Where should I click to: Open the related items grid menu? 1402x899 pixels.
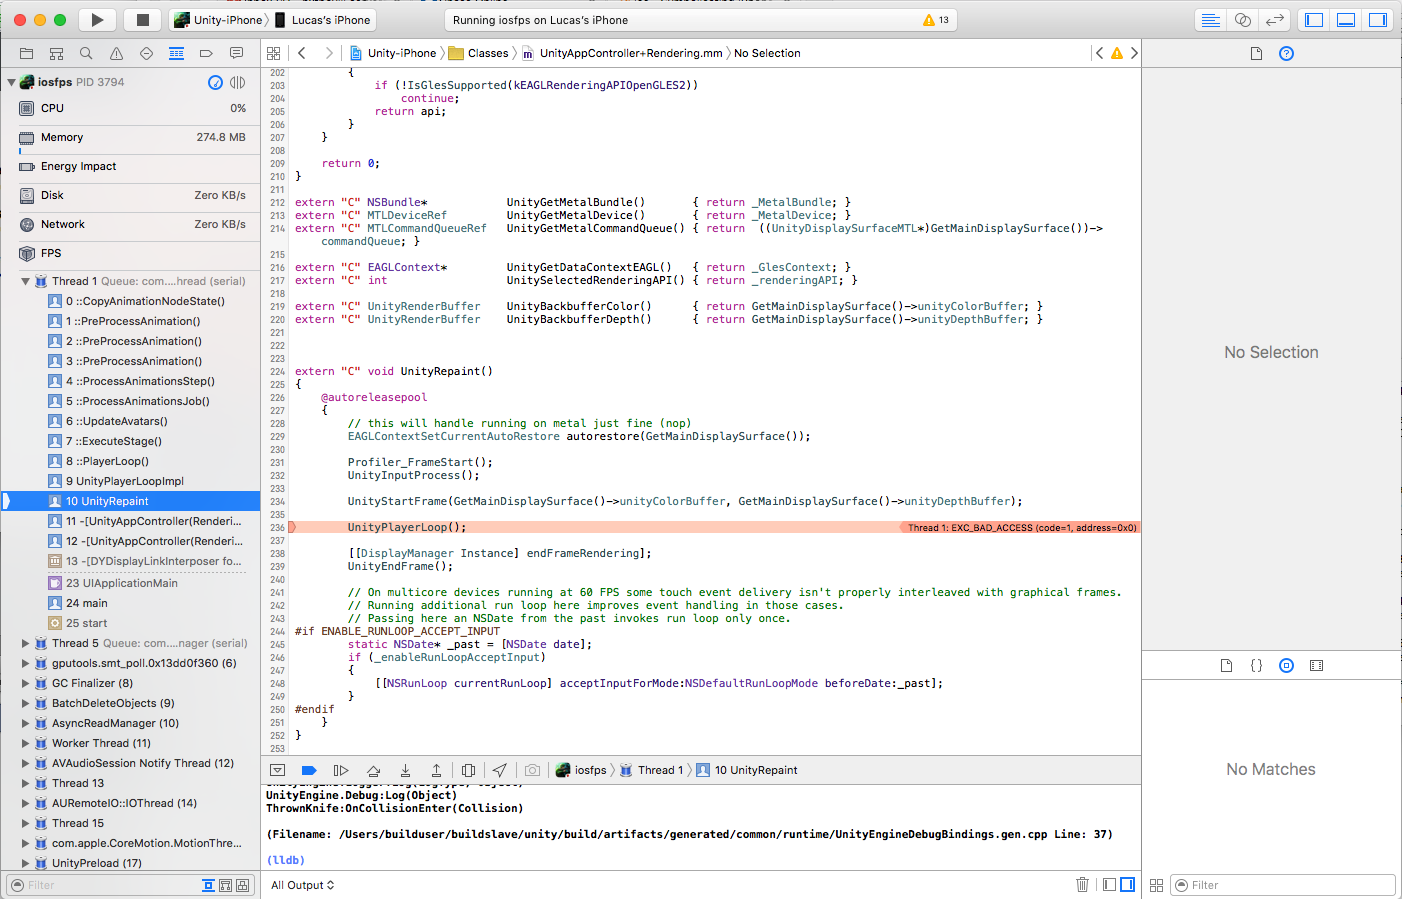coord(273,53)
